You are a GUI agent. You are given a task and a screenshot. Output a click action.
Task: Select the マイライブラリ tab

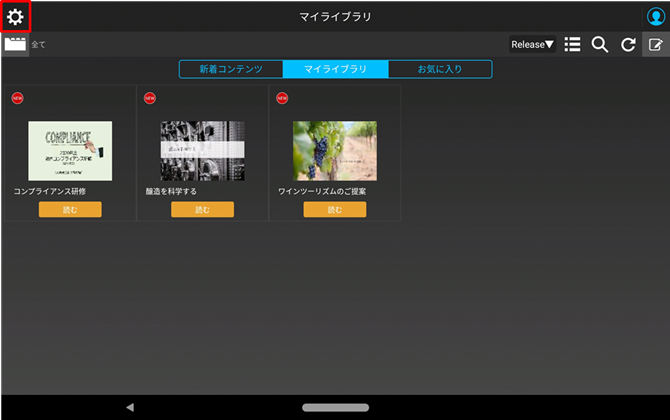coord(335,69)
